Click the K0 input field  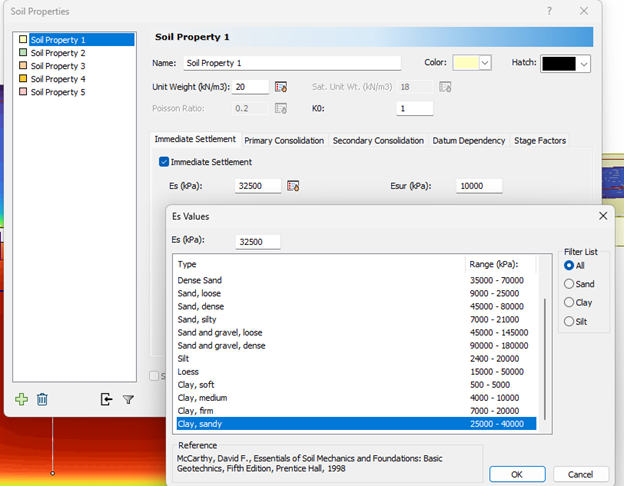click(414, 108)
